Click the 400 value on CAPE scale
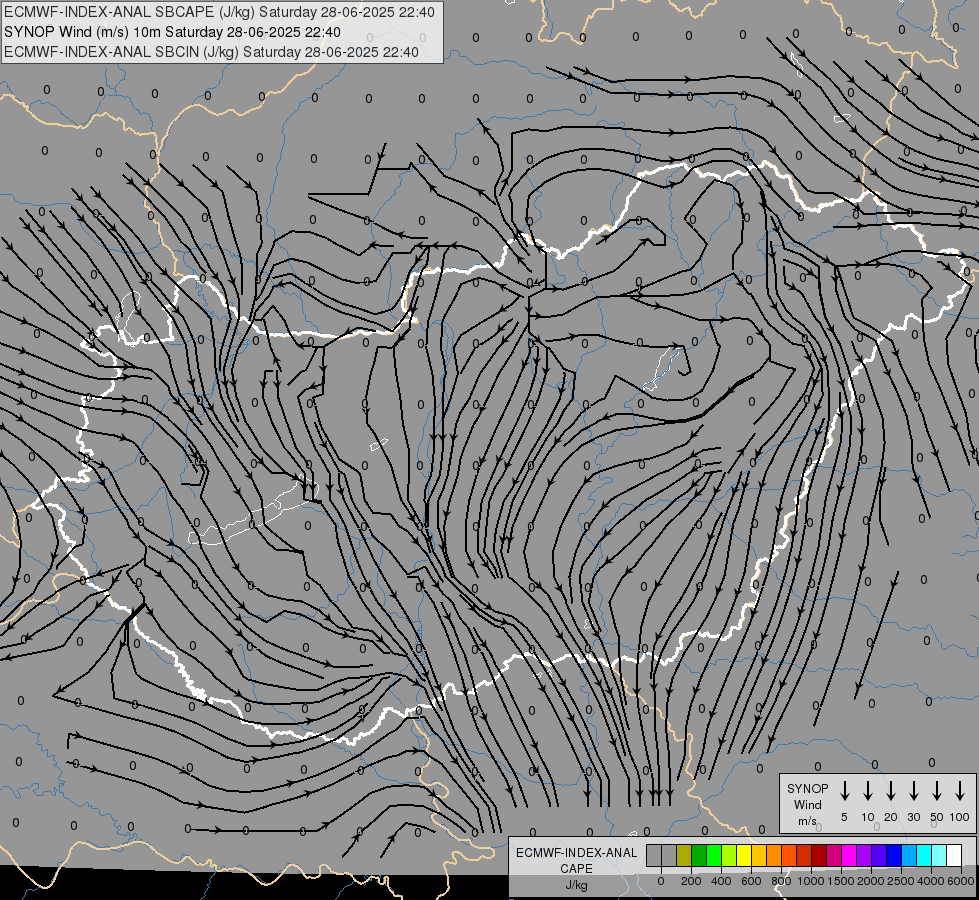Image resolution: width=979 pixels, height=900 pixels. [x=721, y=881]
